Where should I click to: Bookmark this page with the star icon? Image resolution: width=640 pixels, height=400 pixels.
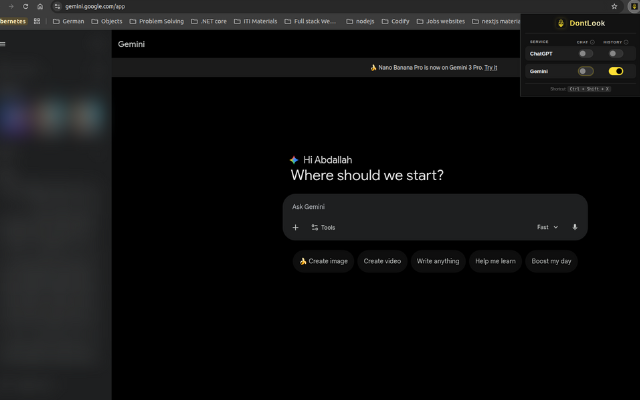[614, 6]
